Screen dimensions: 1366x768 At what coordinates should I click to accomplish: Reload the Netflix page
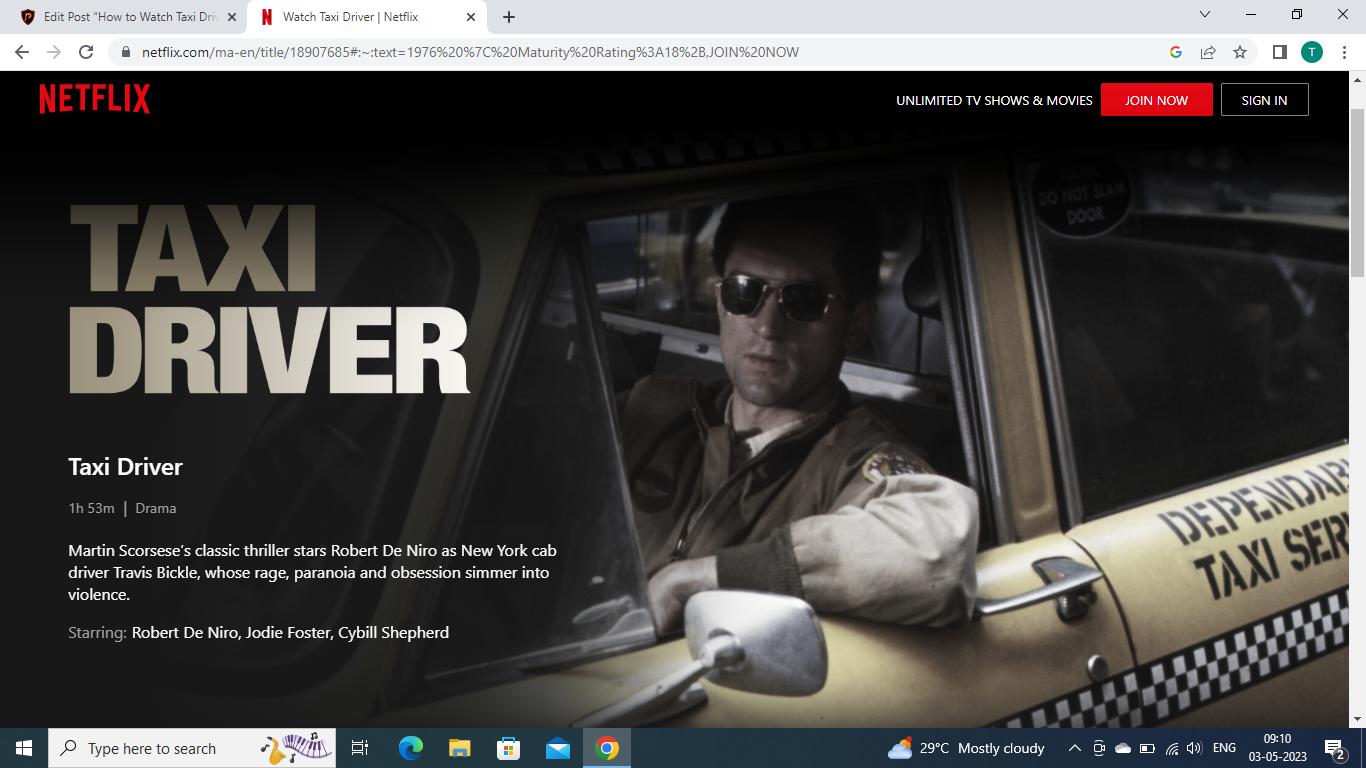[x=86, y=52]
